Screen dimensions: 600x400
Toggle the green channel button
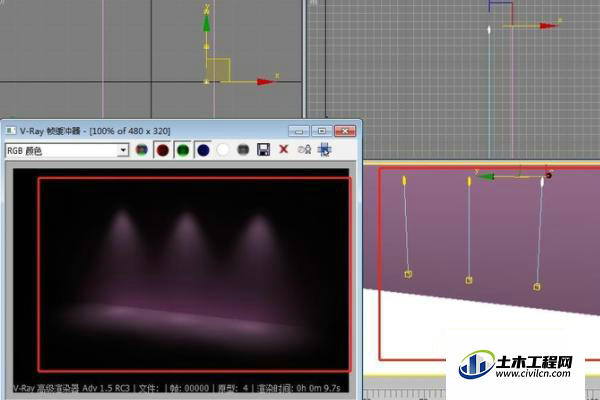pyautogui.click(x=183, y=150)
